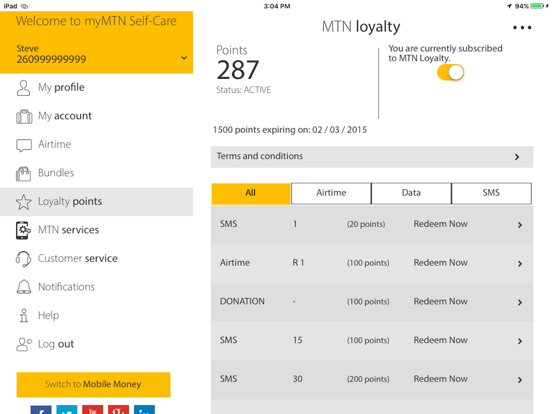The image size is (552, 414).
Task: Expand the Steve account dropdown arrow
Action: (184, 58)
